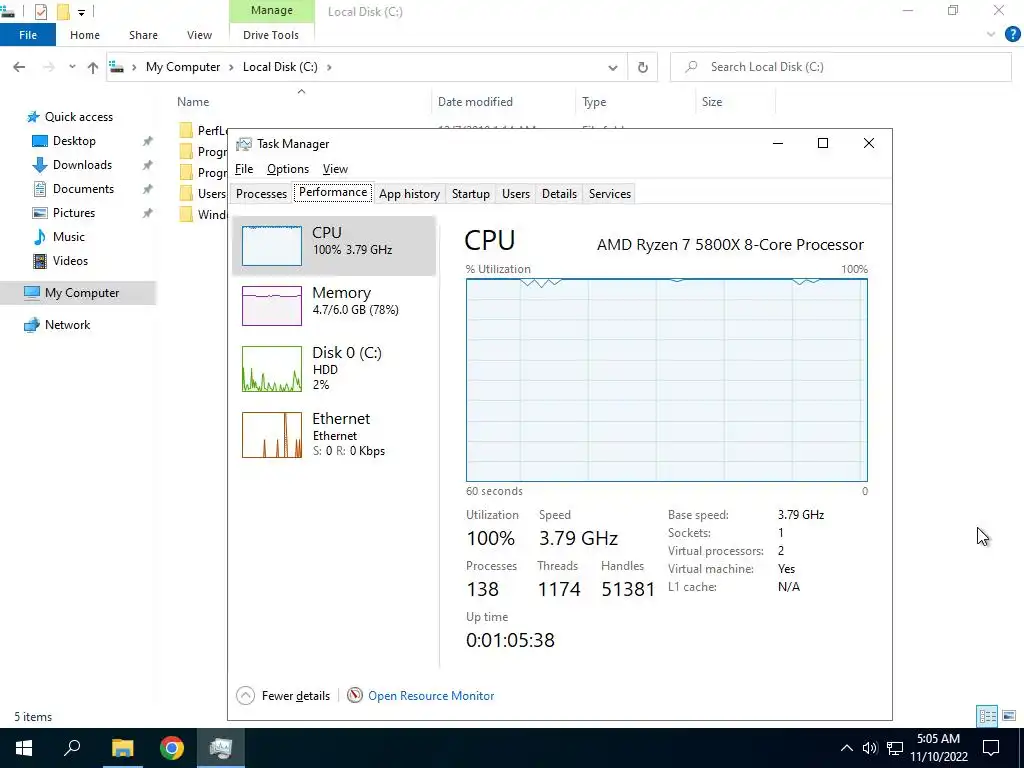
Task: Open Resource Monitor link
Action: pyautogui.click(x=431, y=696)
